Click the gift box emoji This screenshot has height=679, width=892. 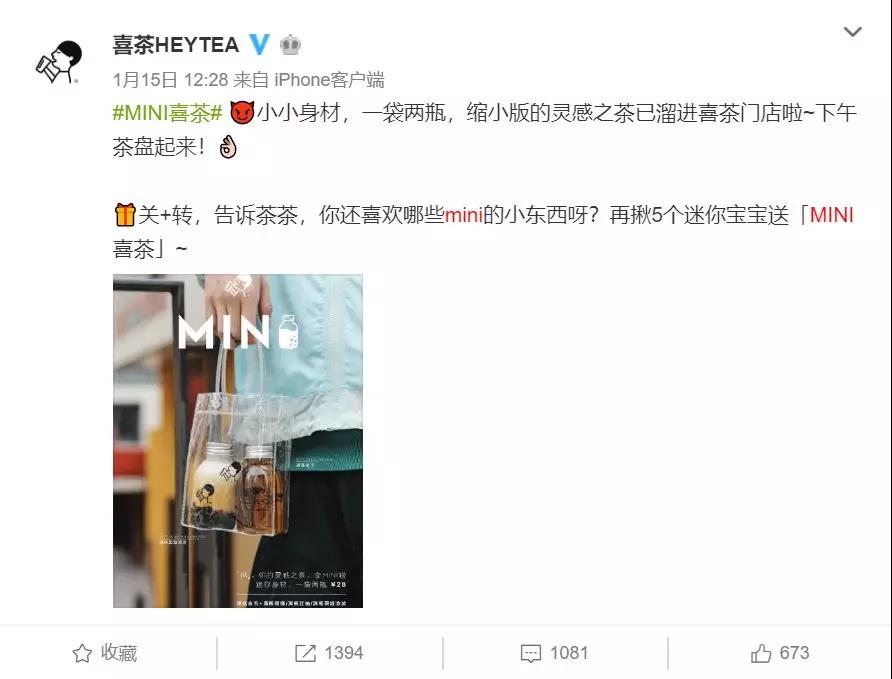pos(125,215)
